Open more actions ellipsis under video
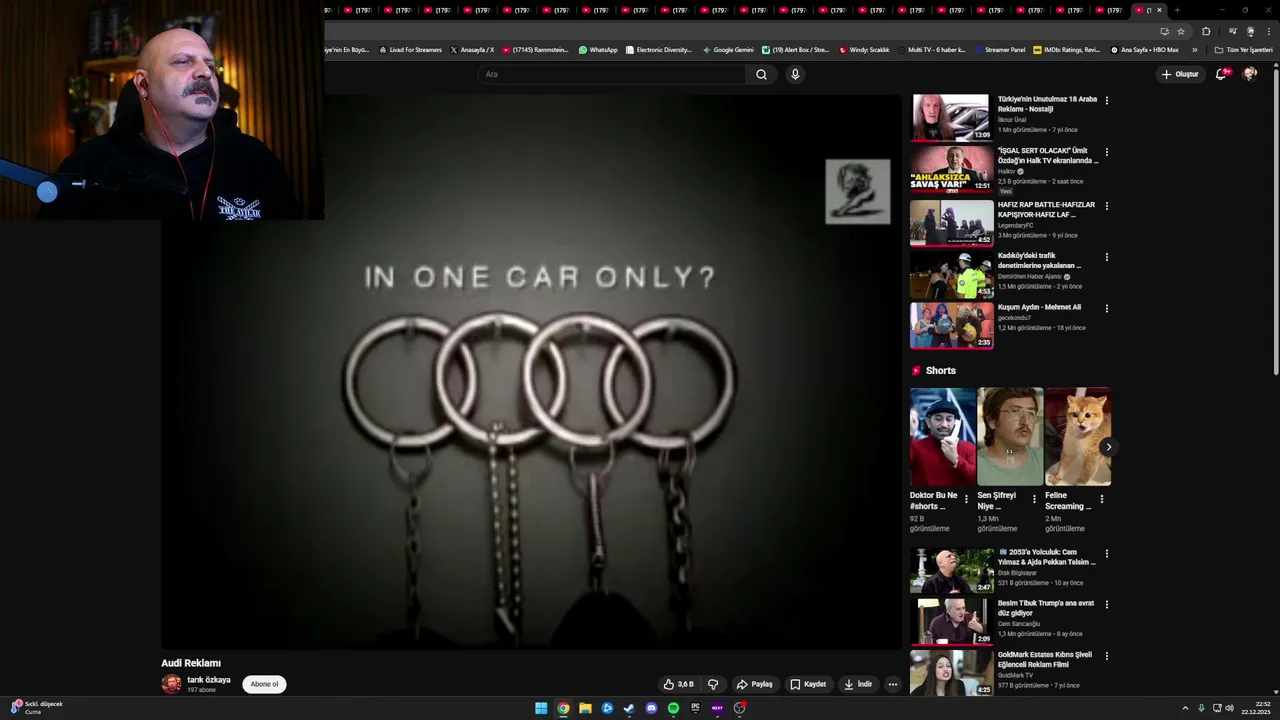This screenshot has height=720, width=1280. (893, 684)
